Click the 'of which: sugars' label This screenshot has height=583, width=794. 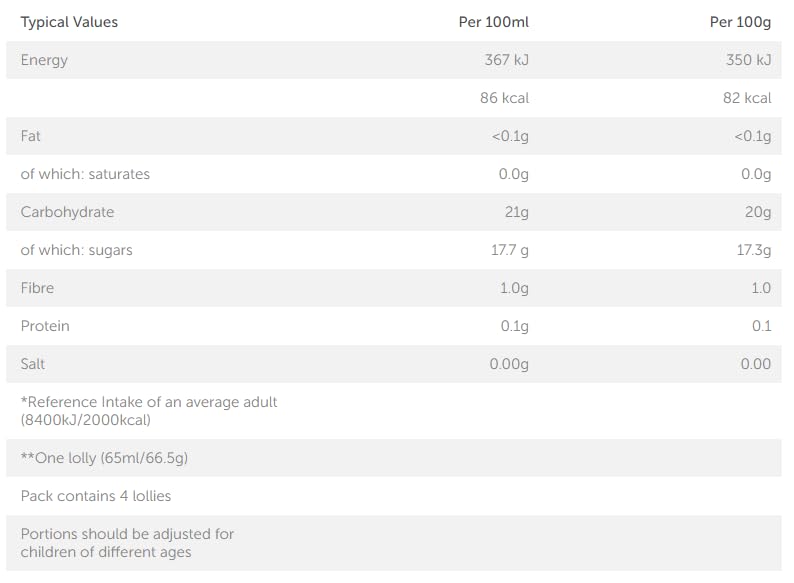point(76,250)
